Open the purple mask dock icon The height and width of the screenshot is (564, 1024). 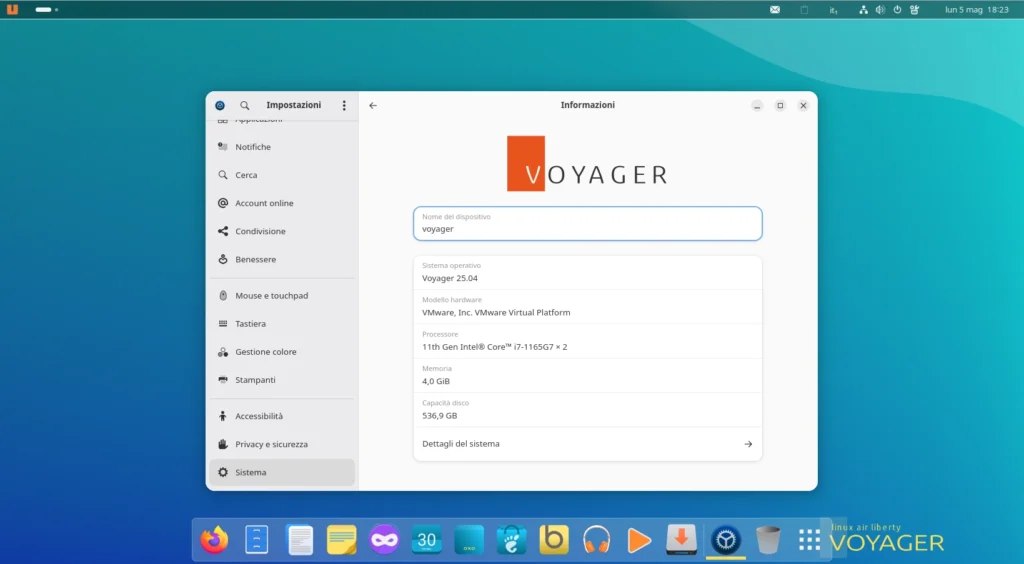coord(384,540)
